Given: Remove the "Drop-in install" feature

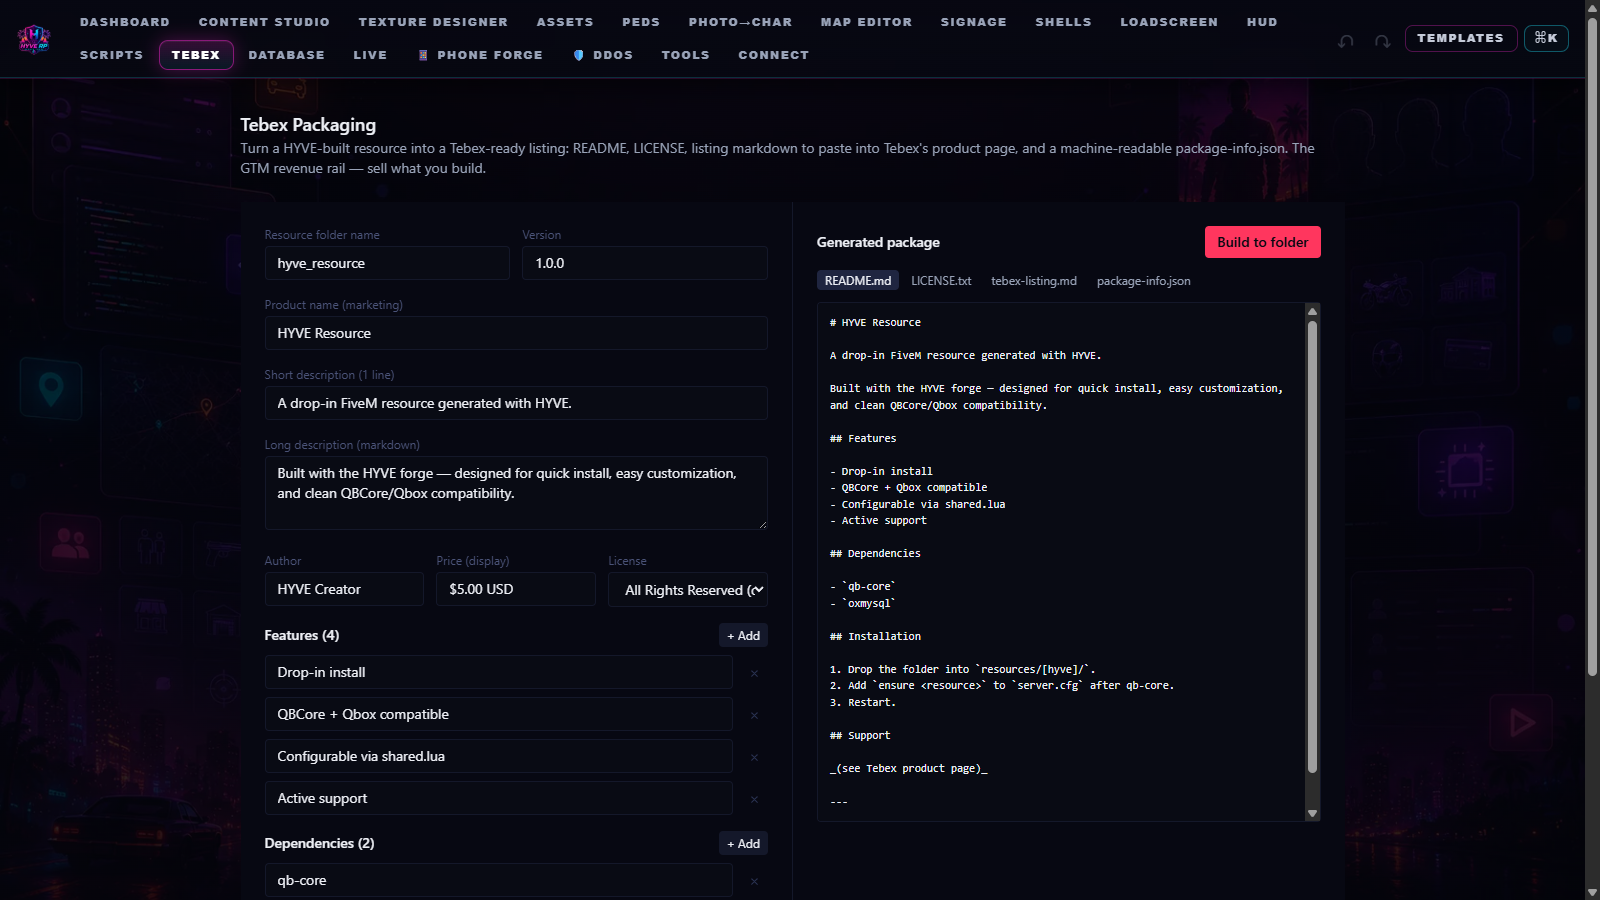Looking at the screenshot, I should (x=754, y=674).
